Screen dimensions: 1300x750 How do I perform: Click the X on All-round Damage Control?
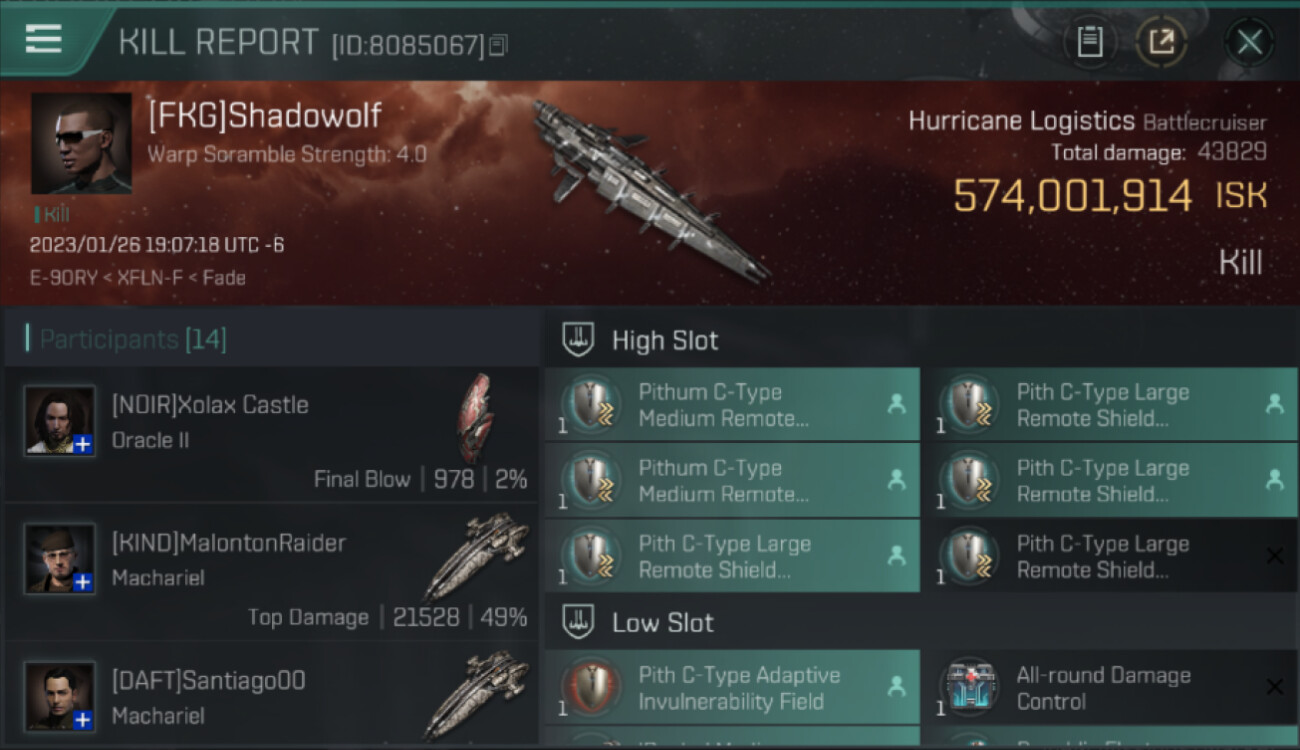tap(1274, 687)
